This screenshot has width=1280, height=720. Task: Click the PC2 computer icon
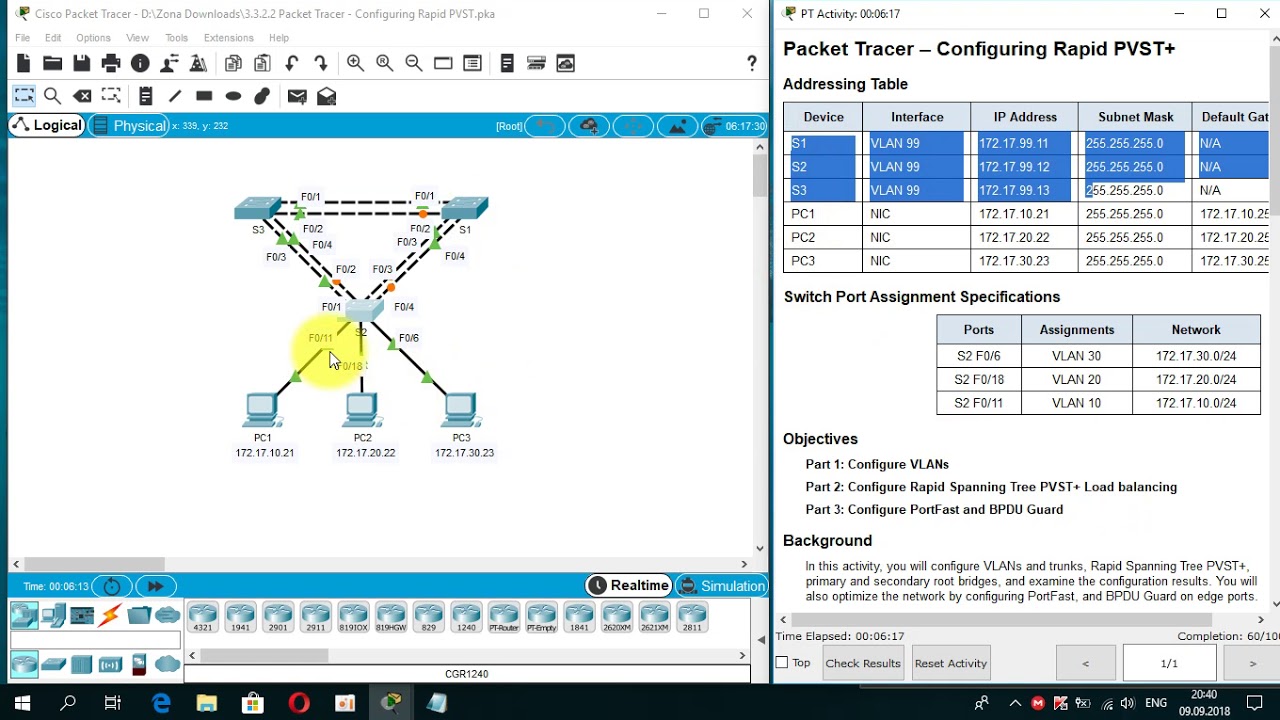point(362,411)
